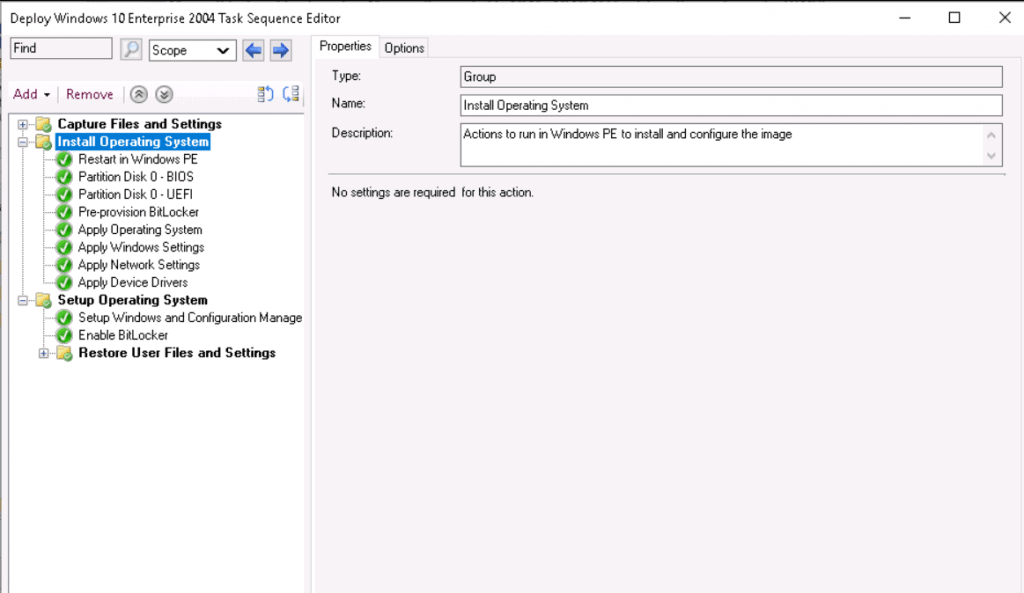
Task: Go to next search result arrow
Action: (x=281, y=50)
